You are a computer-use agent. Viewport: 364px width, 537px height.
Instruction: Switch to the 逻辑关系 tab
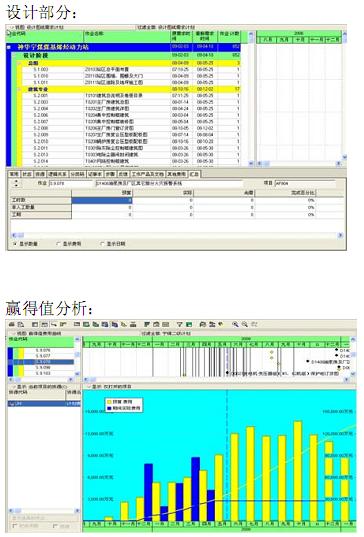58,174
